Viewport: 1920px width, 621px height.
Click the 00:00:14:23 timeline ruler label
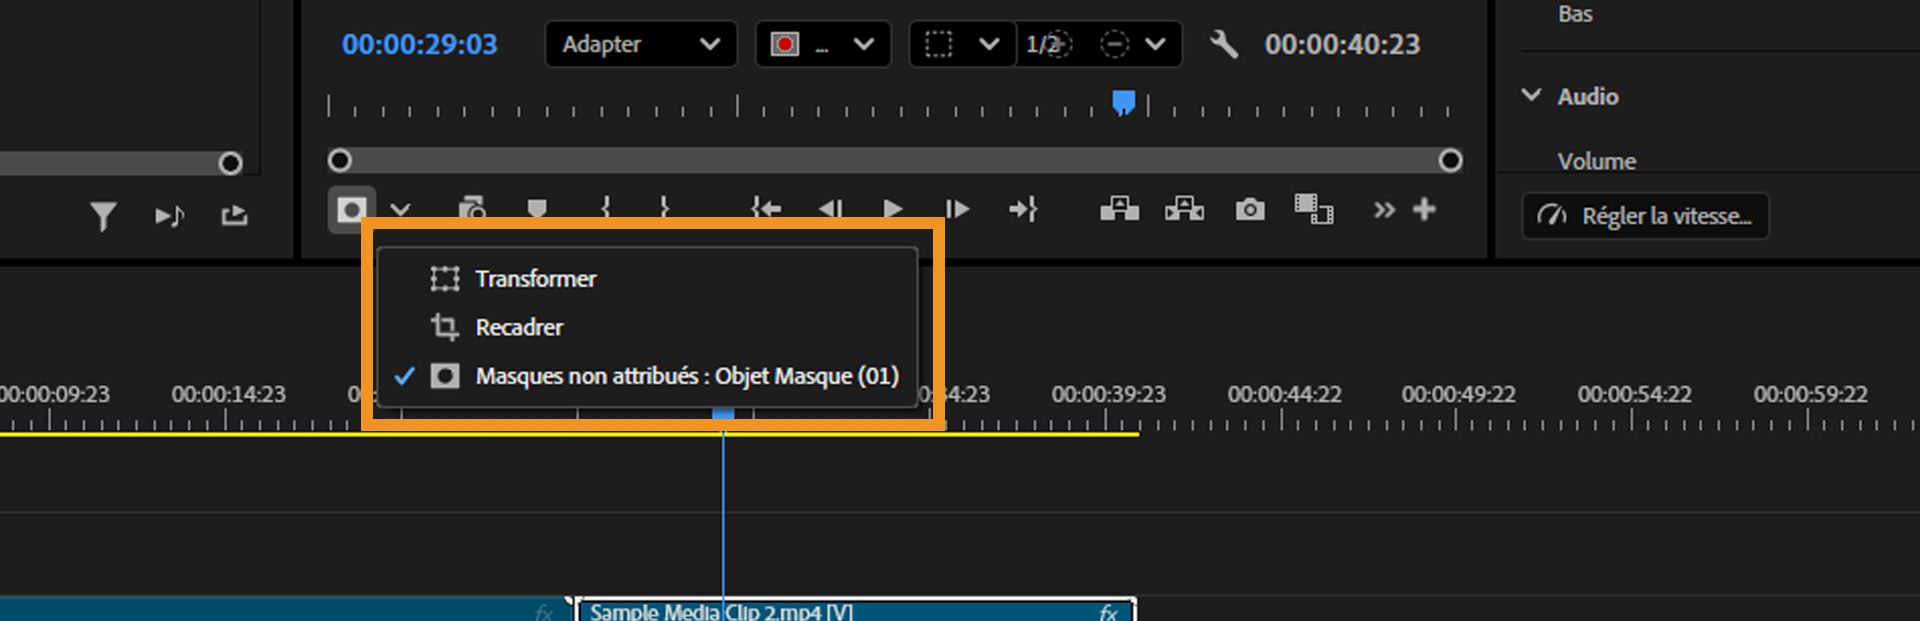[228, 394]
